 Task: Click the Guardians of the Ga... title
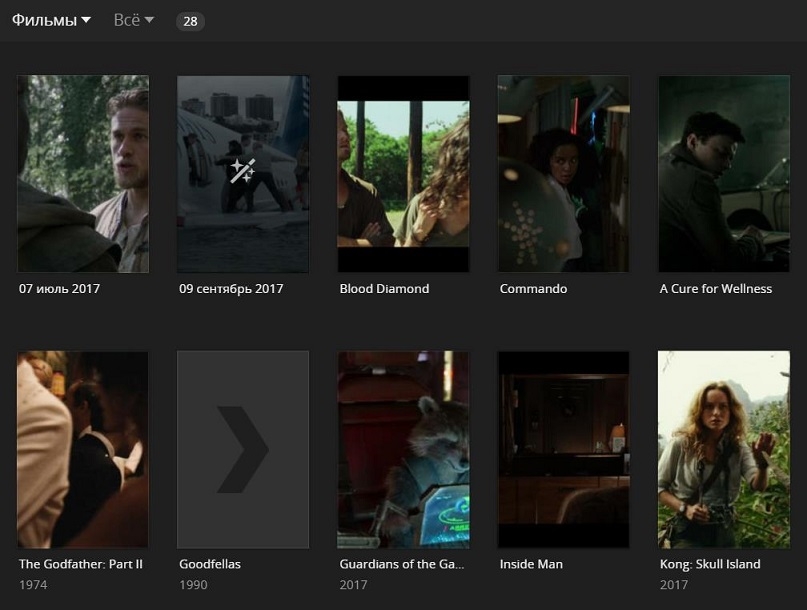point(402,564)
